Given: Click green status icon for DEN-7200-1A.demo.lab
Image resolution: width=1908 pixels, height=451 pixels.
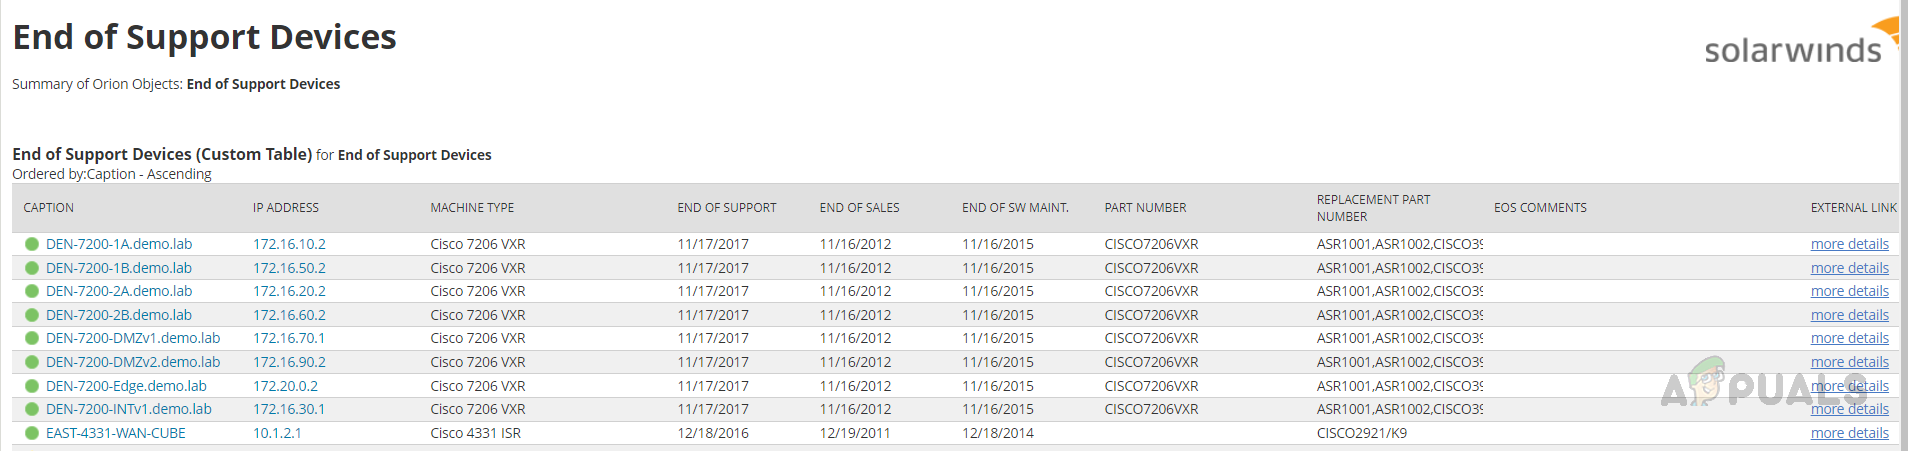Looking at the screenshot, I should pyautogui.click(x=32, y=244).
